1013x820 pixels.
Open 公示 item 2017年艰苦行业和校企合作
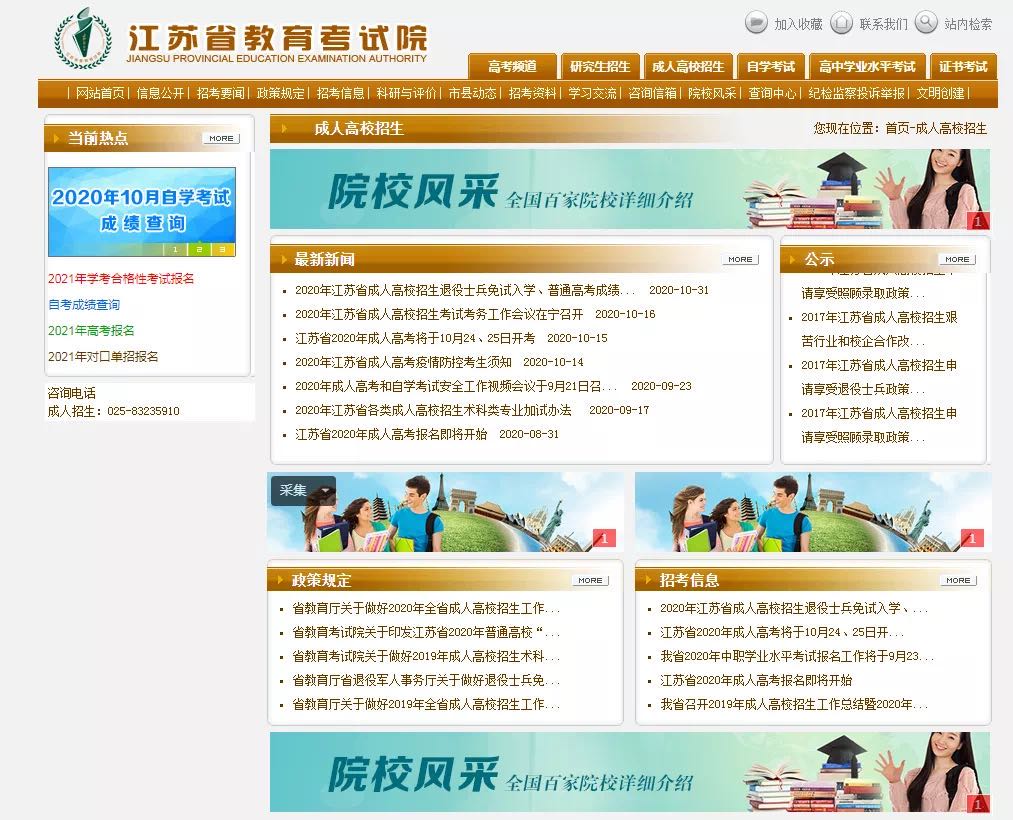[879, 329]
